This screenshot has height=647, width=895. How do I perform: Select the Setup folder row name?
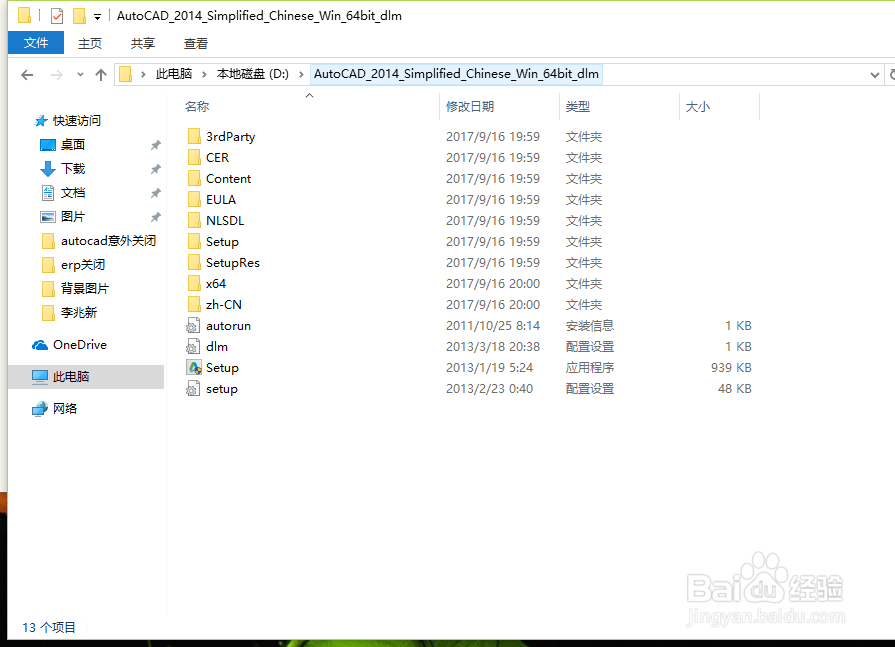pos(222,242)
